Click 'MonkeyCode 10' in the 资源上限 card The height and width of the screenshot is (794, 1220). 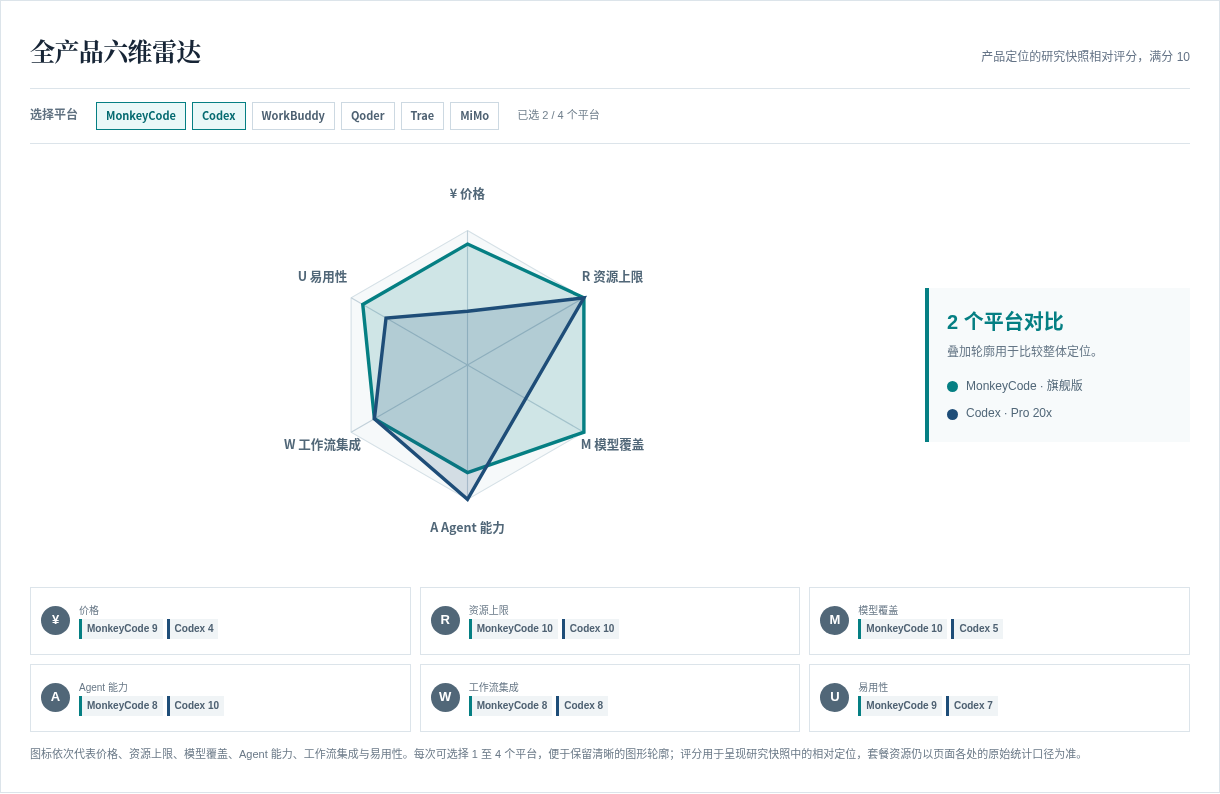(x=513, y=629)
